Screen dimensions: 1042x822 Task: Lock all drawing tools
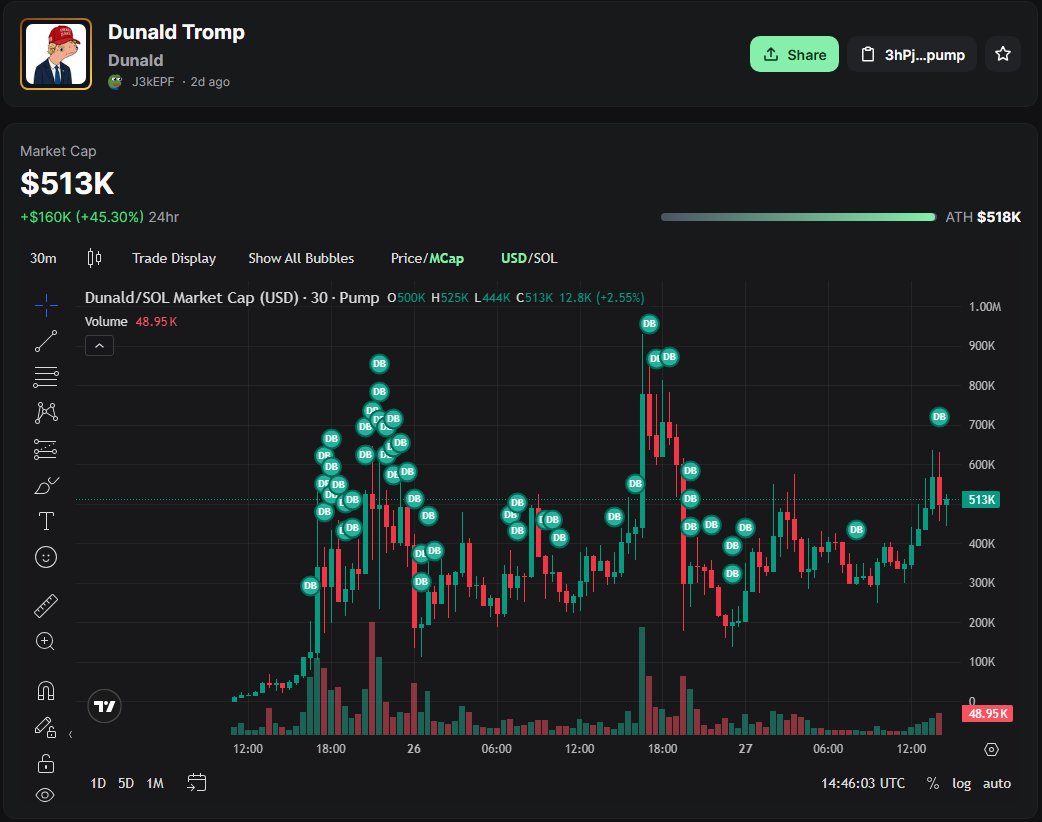pos(46,764)
